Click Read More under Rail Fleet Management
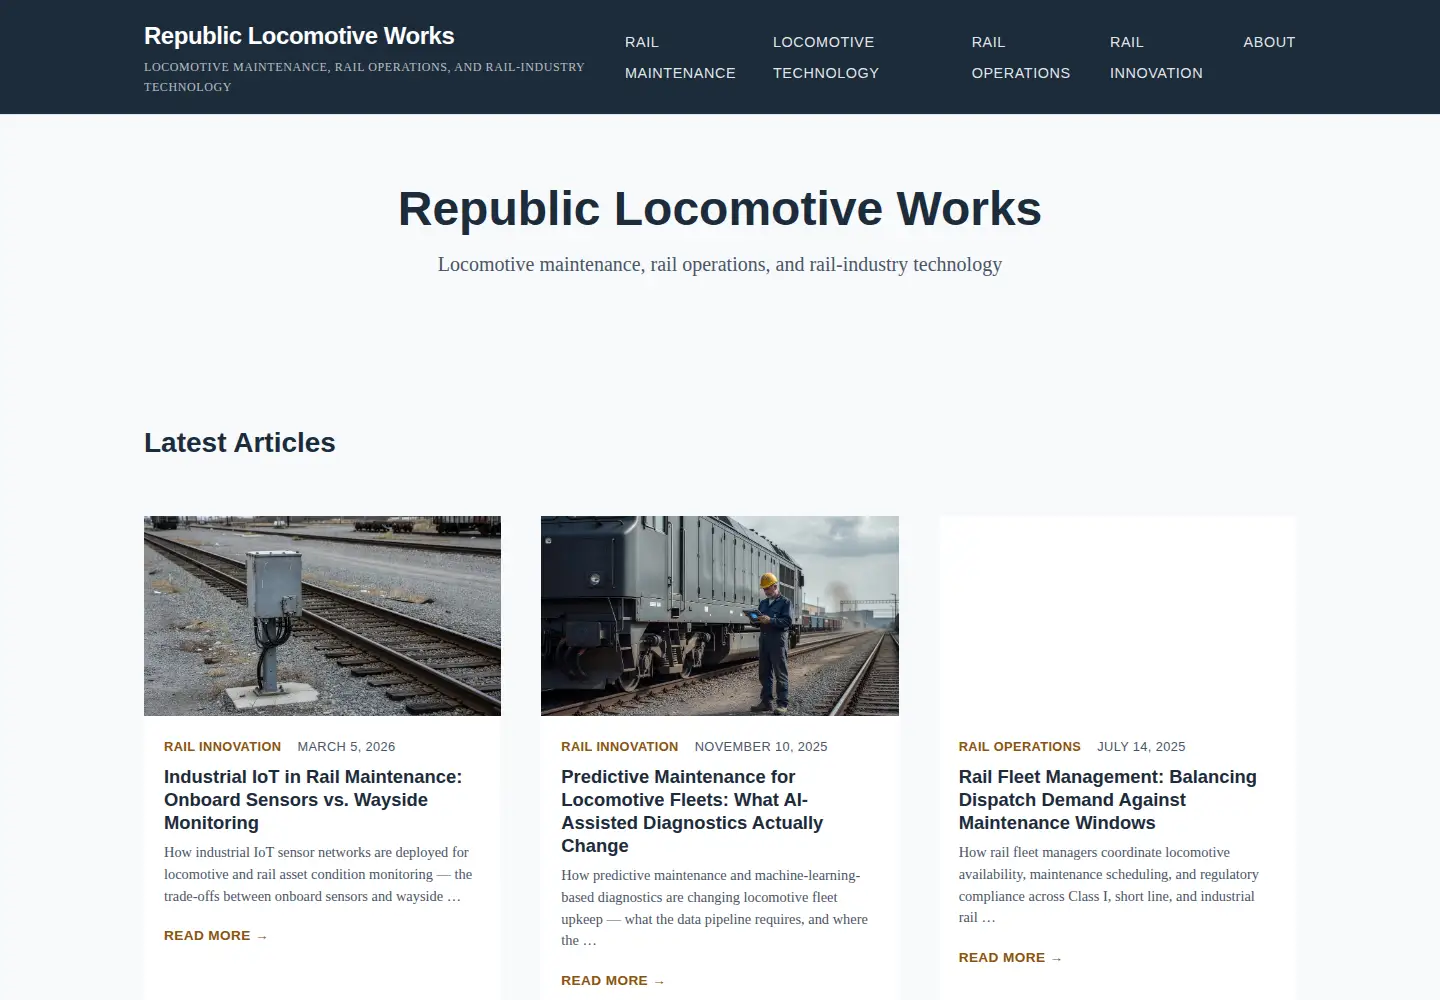This screenshot has height=1000, width=1440. [x=1010, y=958]
